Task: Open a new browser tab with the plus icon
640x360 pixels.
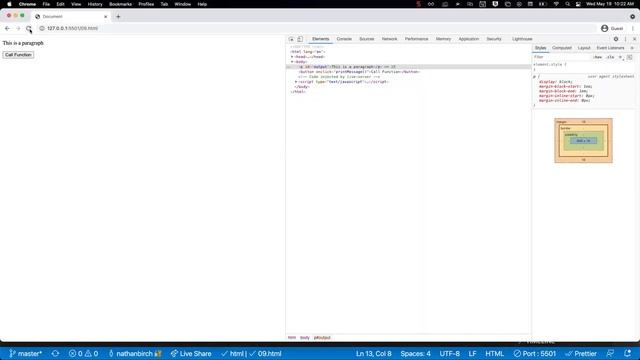Action: click(x=118, y=17)
